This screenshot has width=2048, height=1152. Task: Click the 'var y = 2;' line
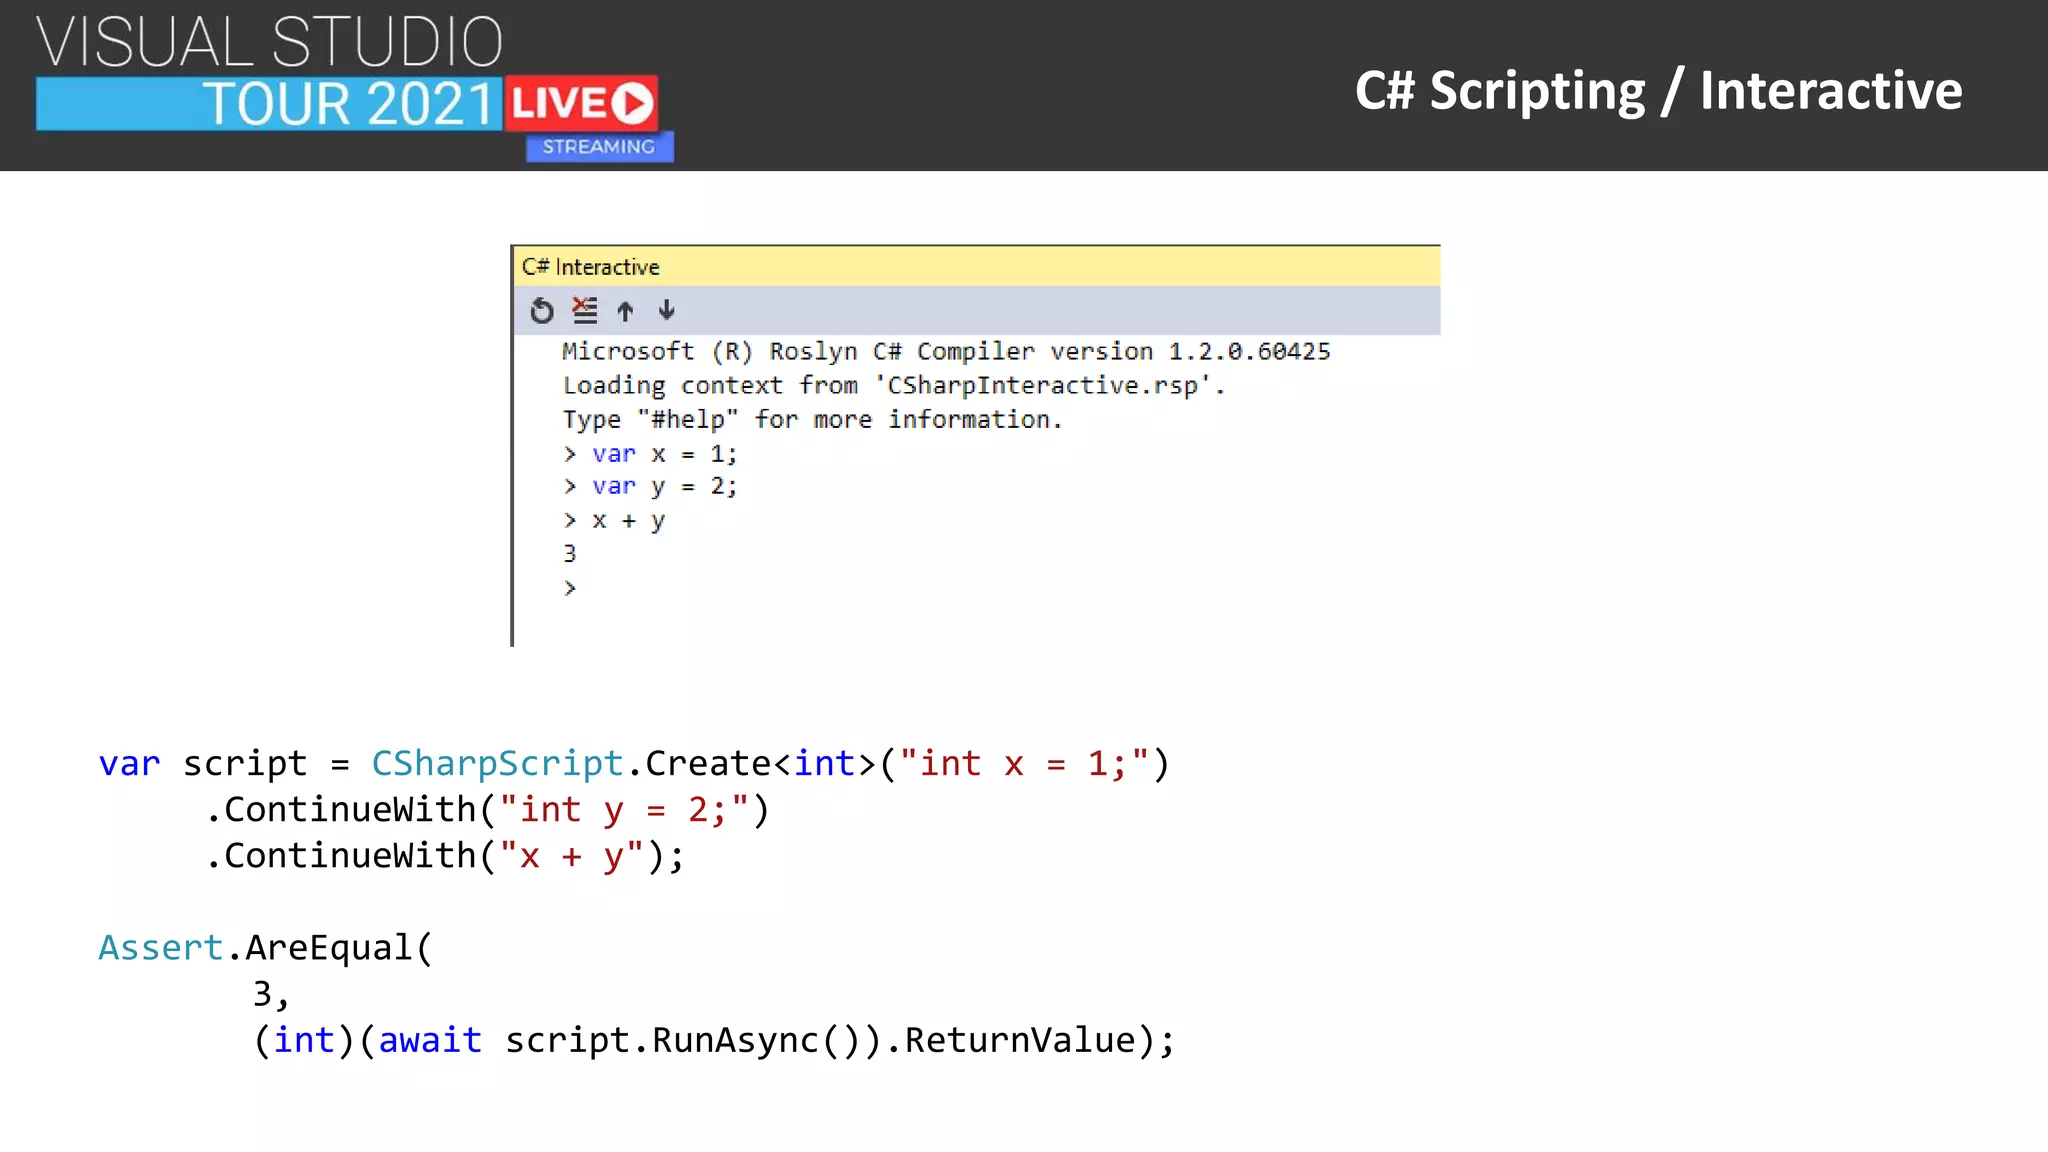click(650, 487)
